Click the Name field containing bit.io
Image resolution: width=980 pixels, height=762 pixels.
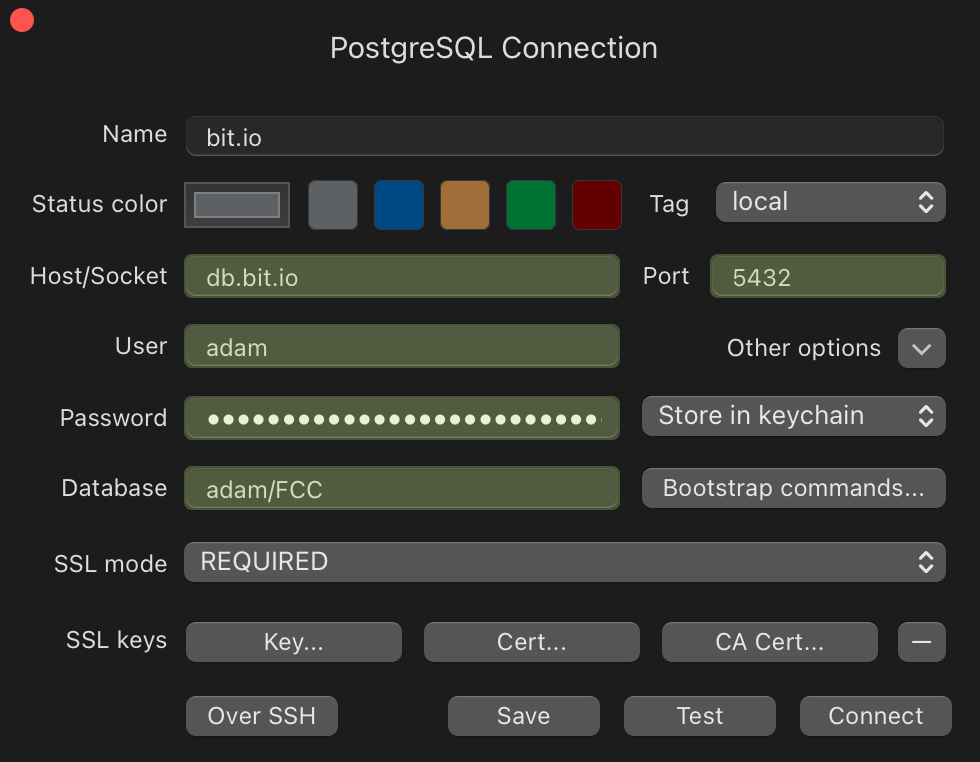tap(564, 136)
